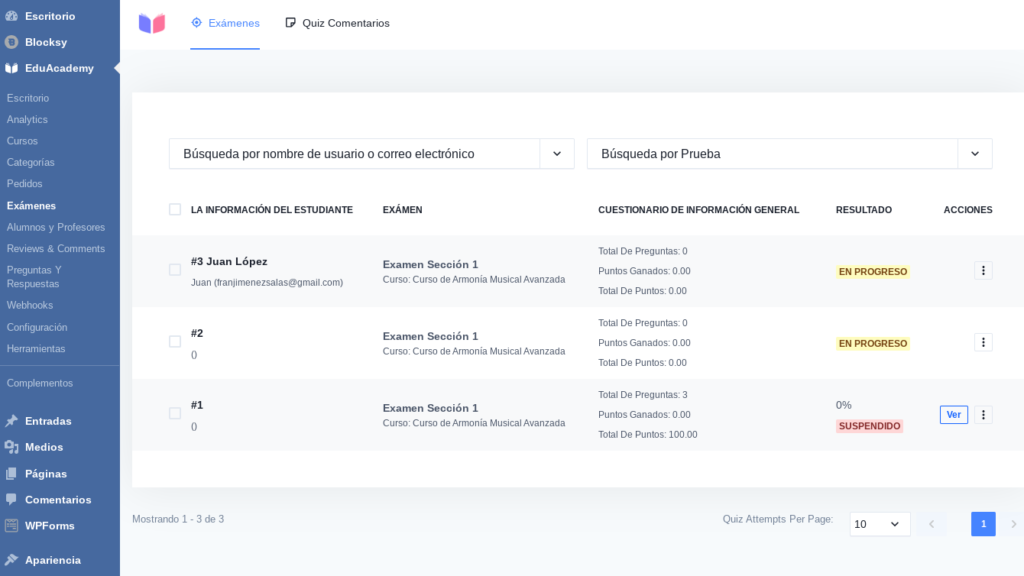Image resolution: width=1024 pixels, height=576 pixels.
Task: Click the 0% result for attempt #1
Action: (x=844, y=405)
